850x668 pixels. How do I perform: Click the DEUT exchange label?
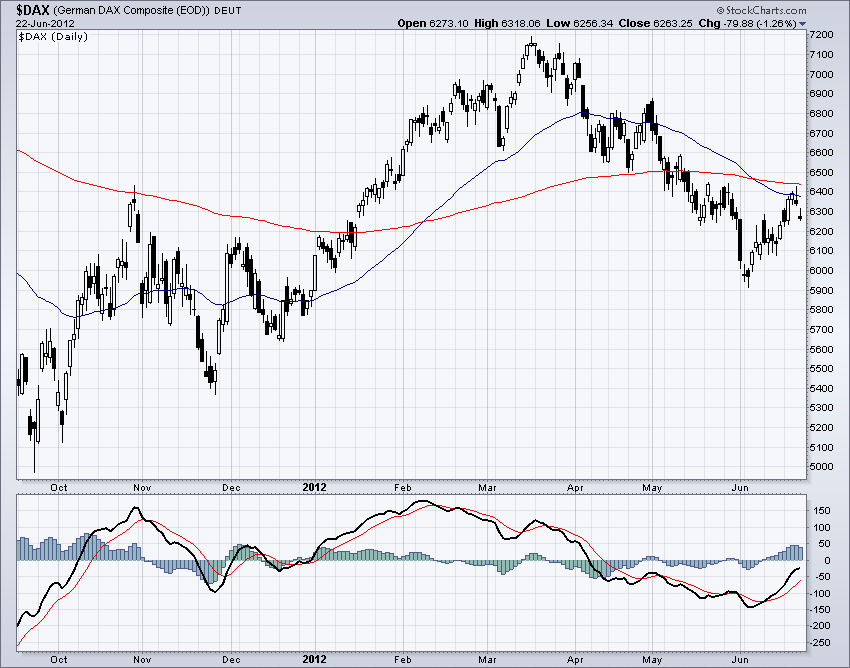[228, 10]
